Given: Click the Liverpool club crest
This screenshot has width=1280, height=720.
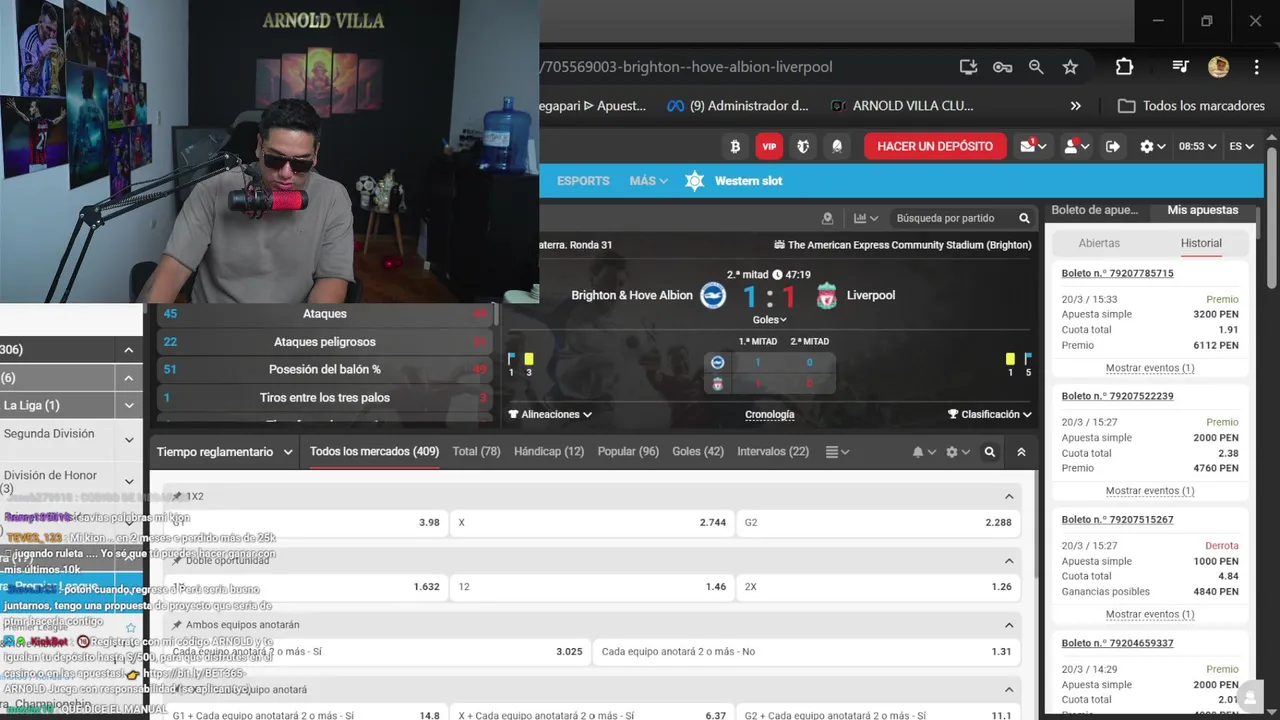Looking at the screenshot, I should coord(826,295).
